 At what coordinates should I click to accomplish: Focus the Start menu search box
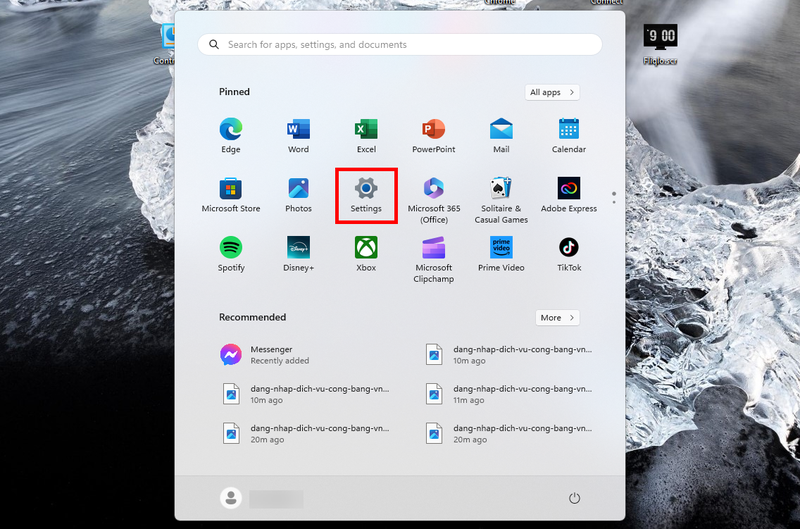pos(400,44)
